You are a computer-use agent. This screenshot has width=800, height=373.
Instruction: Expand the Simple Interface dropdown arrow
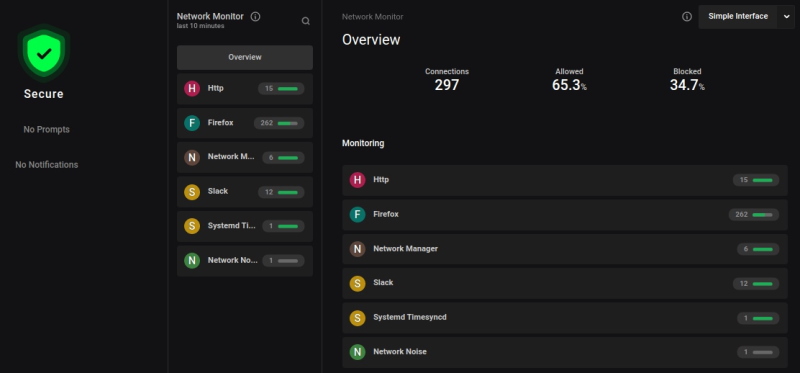tap(786, 17)
